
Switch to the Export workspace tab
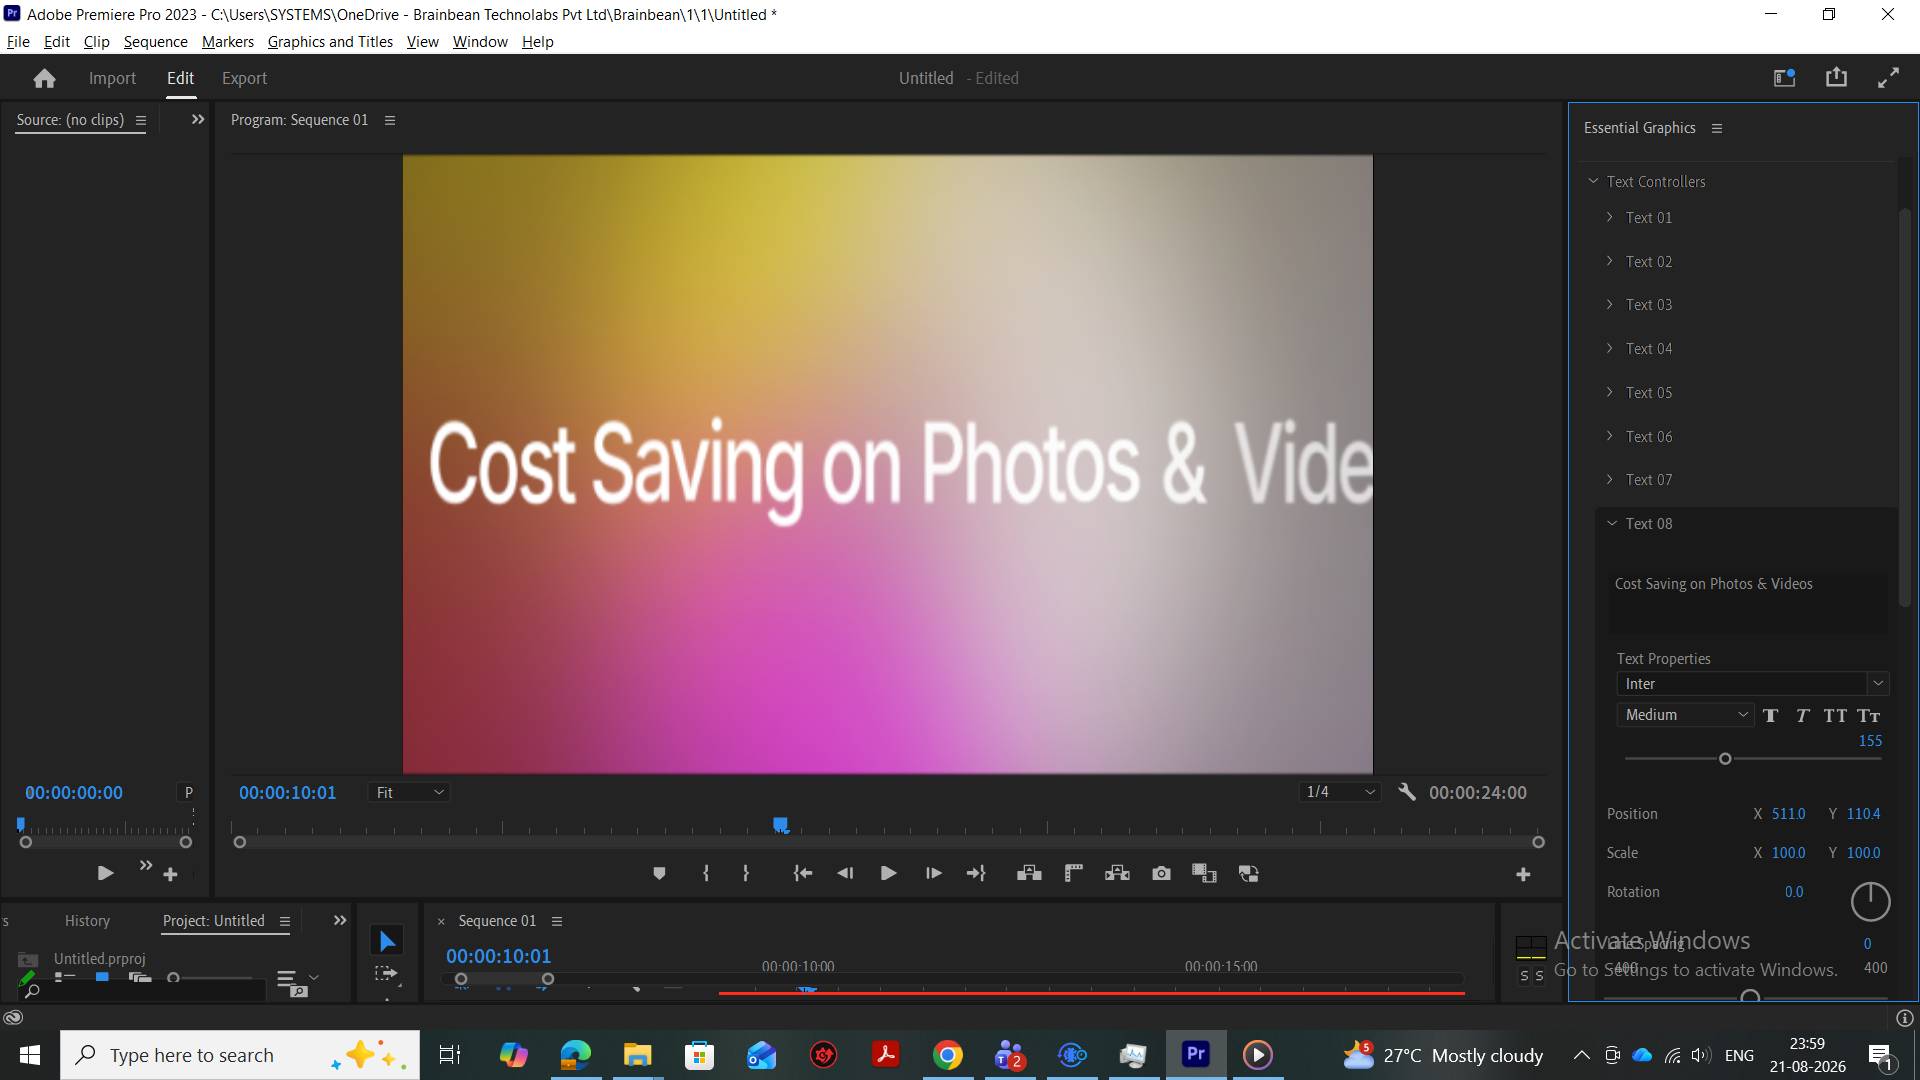pyautogui.click(x=244, y=78)
